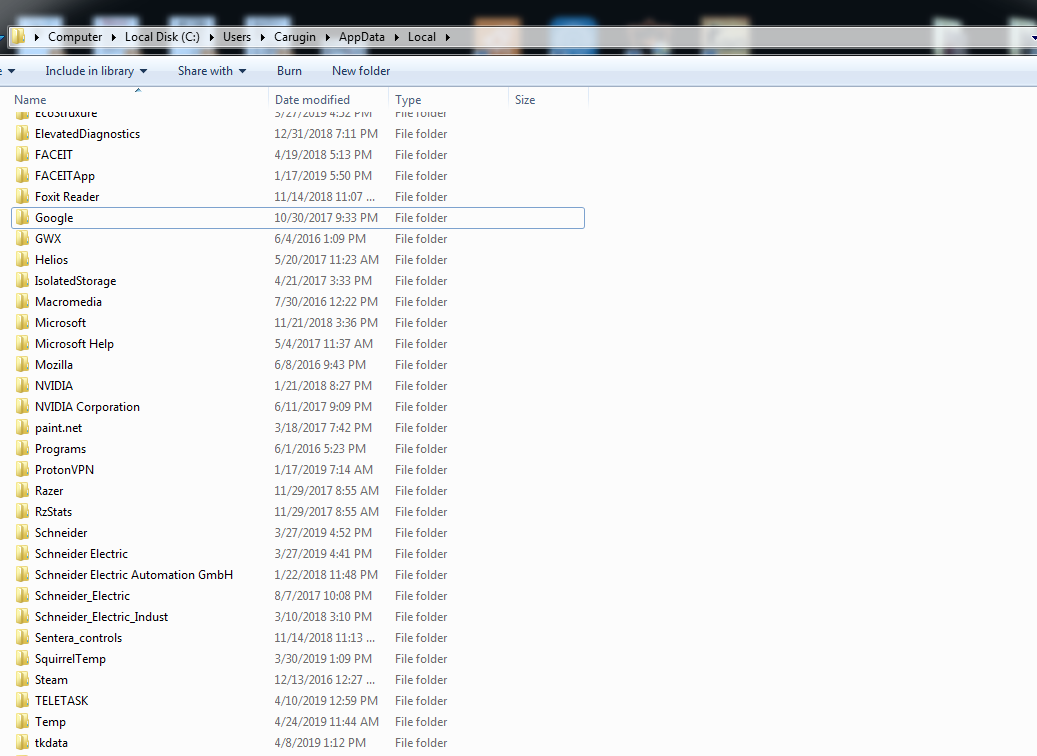This screenshot has width=1037, height=756.
Task: Click the Burn toolbar button
Action: [289, 71]
